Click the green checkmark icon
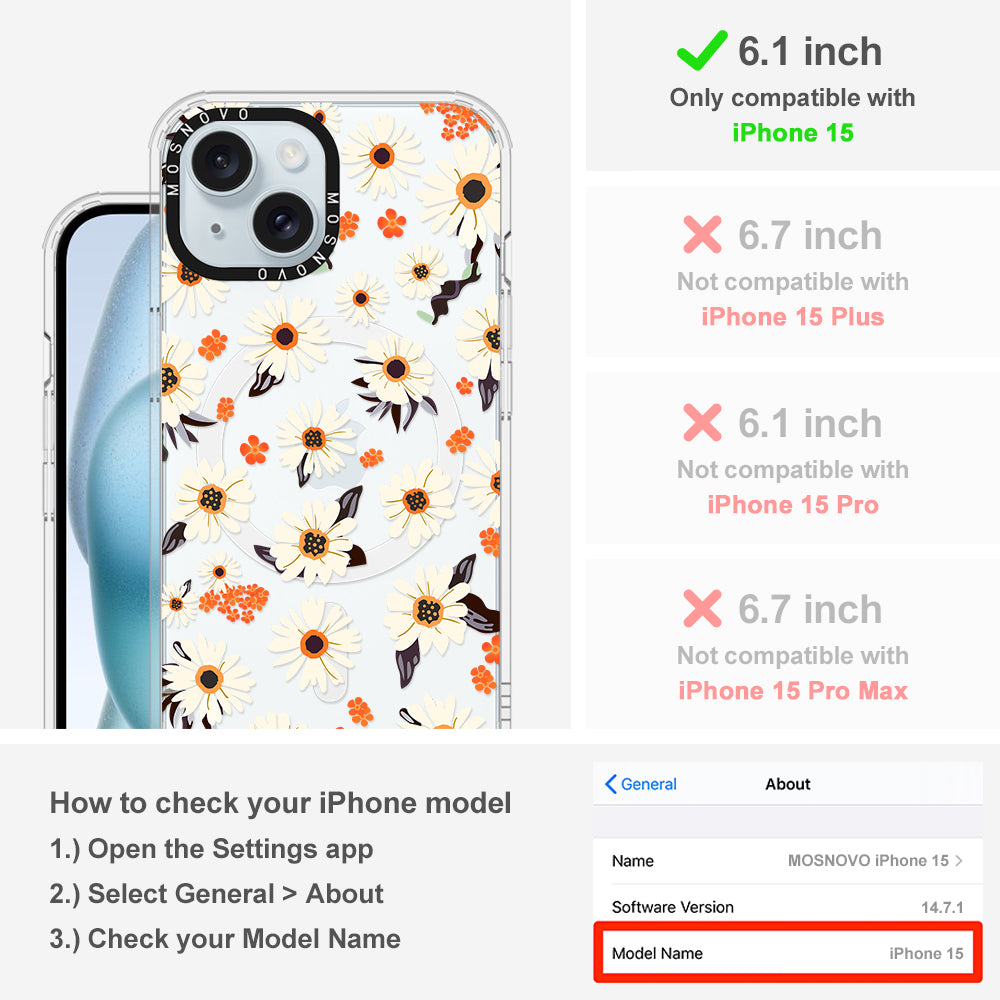The height and width of the screenshot is (1000, 1000). (702, 50)
